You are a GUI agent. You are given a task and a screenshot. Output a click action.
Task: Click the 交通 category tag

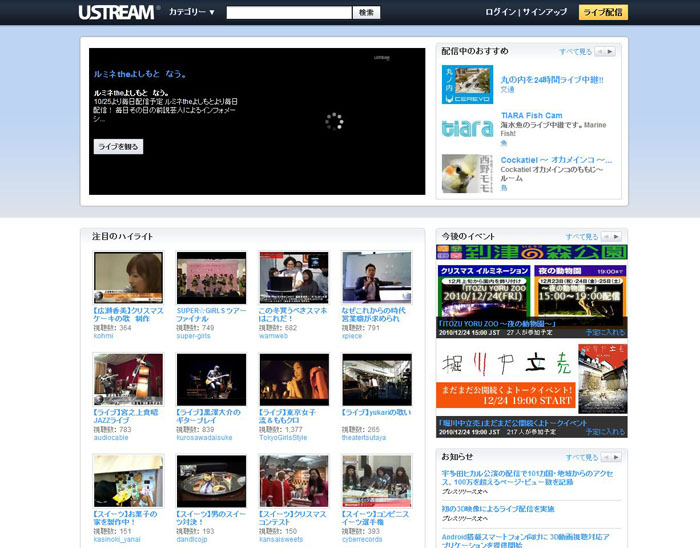(507, 90)
